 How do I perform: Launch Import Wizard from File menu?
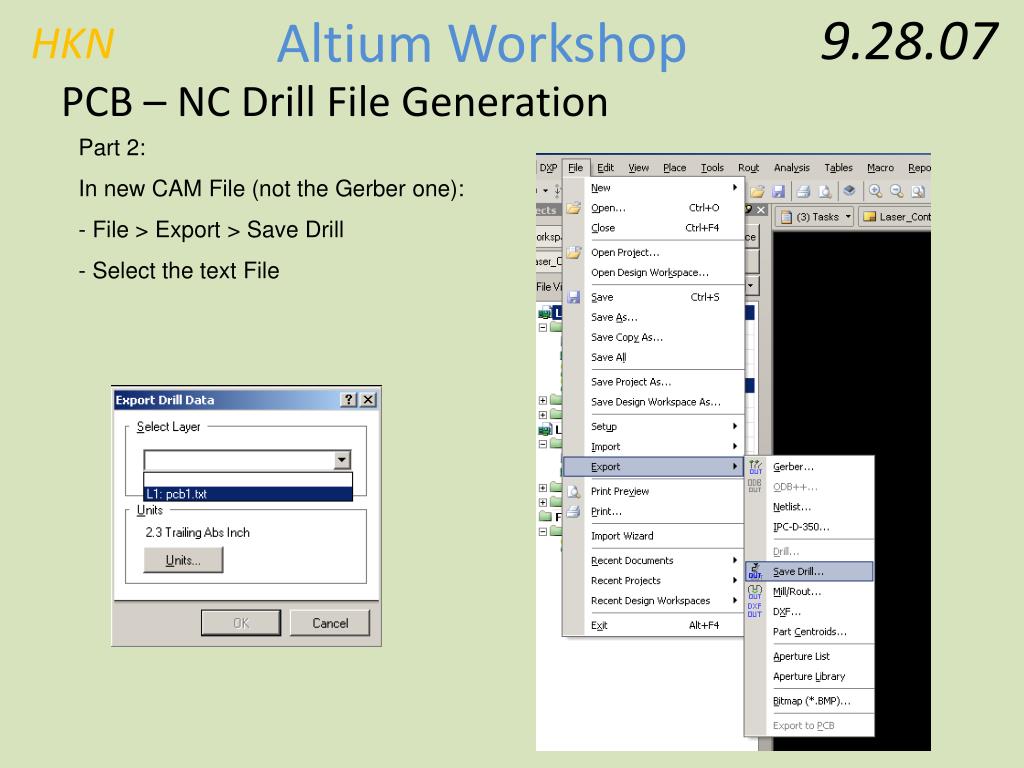[654, 536]
